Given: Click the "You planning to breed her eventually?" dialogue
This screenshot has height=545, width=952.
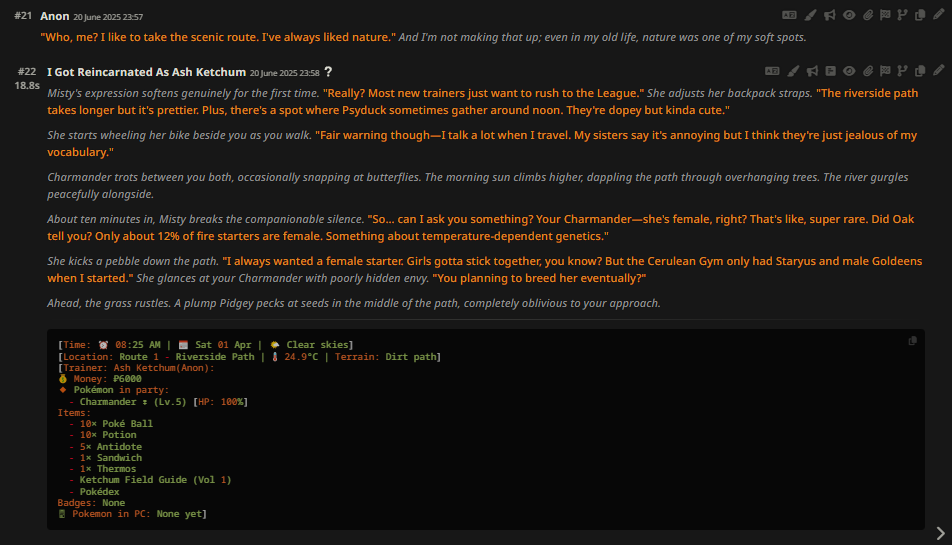Looking at the screenshot, I should (539, 278).
